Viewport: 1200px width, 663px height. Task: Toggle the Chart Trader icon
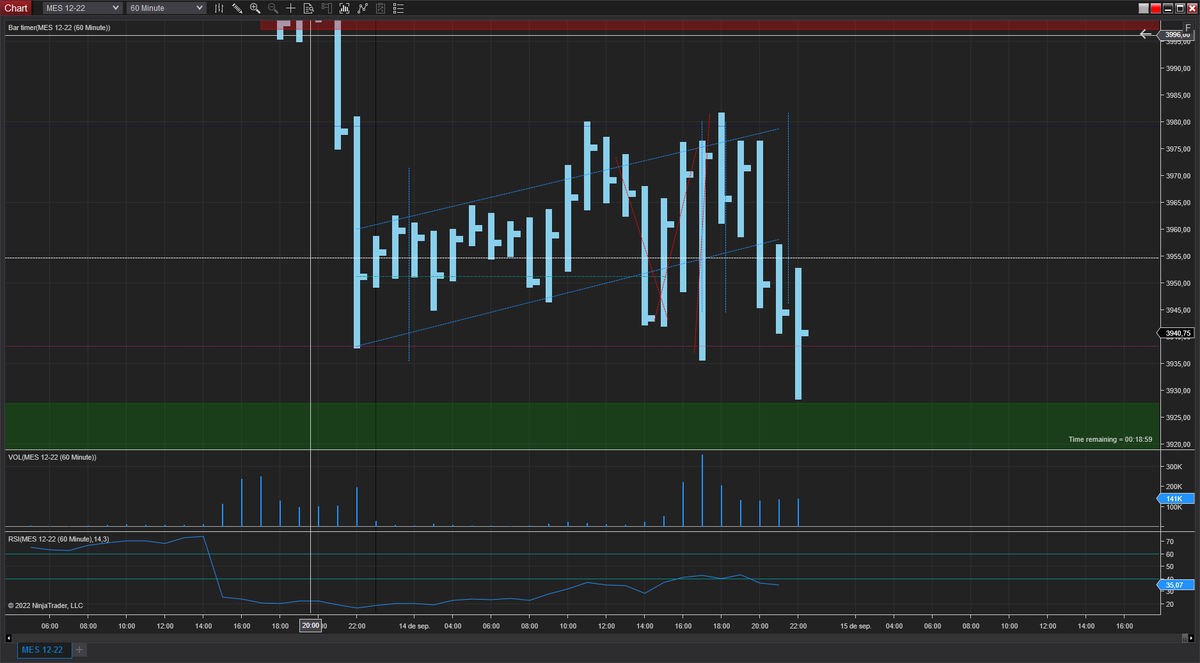326,8
